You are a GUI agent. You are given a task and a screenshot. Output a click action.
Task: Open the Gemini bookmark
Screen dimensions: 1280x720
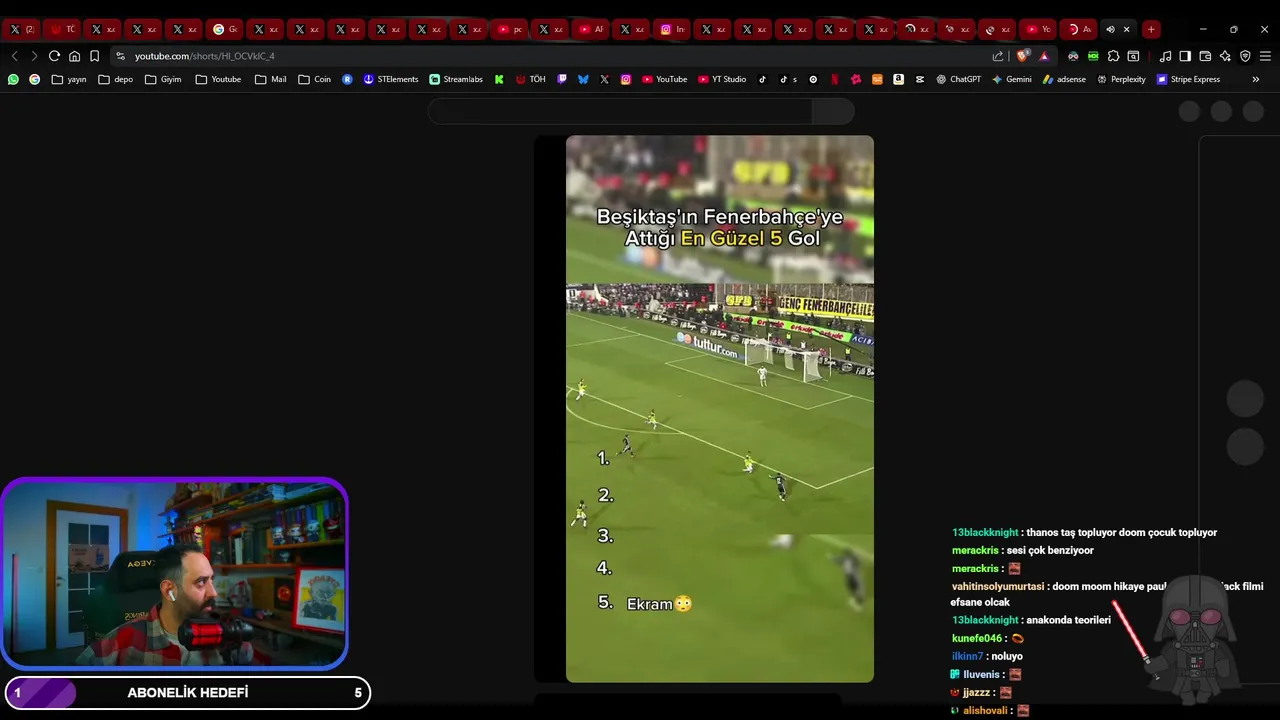[x=1012, y=79]
